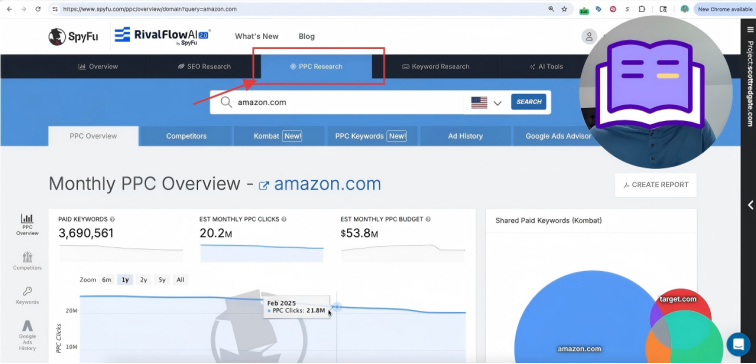Click the Shared Paid Keywords (Kombat) heading

[548, 220]
